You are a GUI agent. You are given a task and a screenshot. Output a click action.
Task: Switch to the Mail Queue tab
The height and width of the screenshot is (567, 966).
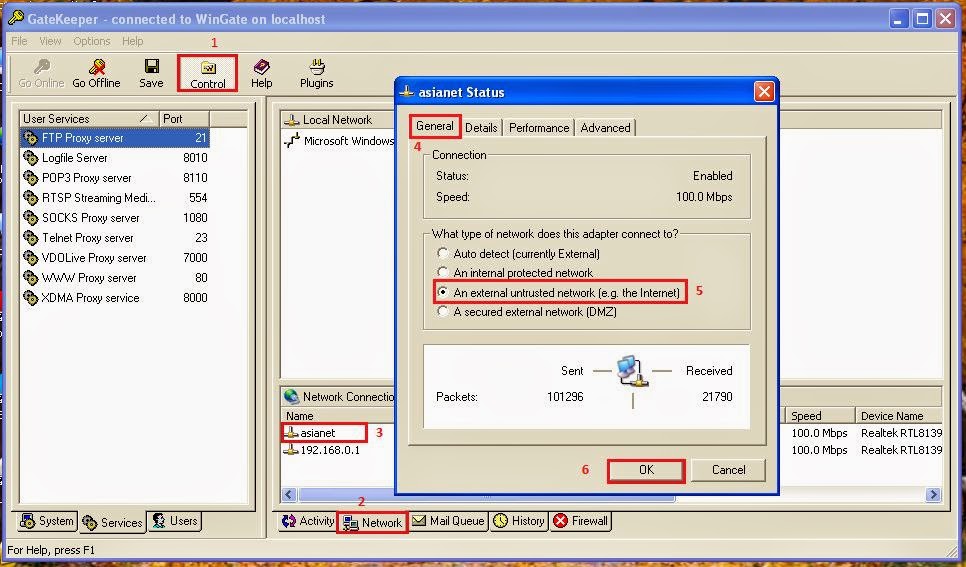pos(448,521)
